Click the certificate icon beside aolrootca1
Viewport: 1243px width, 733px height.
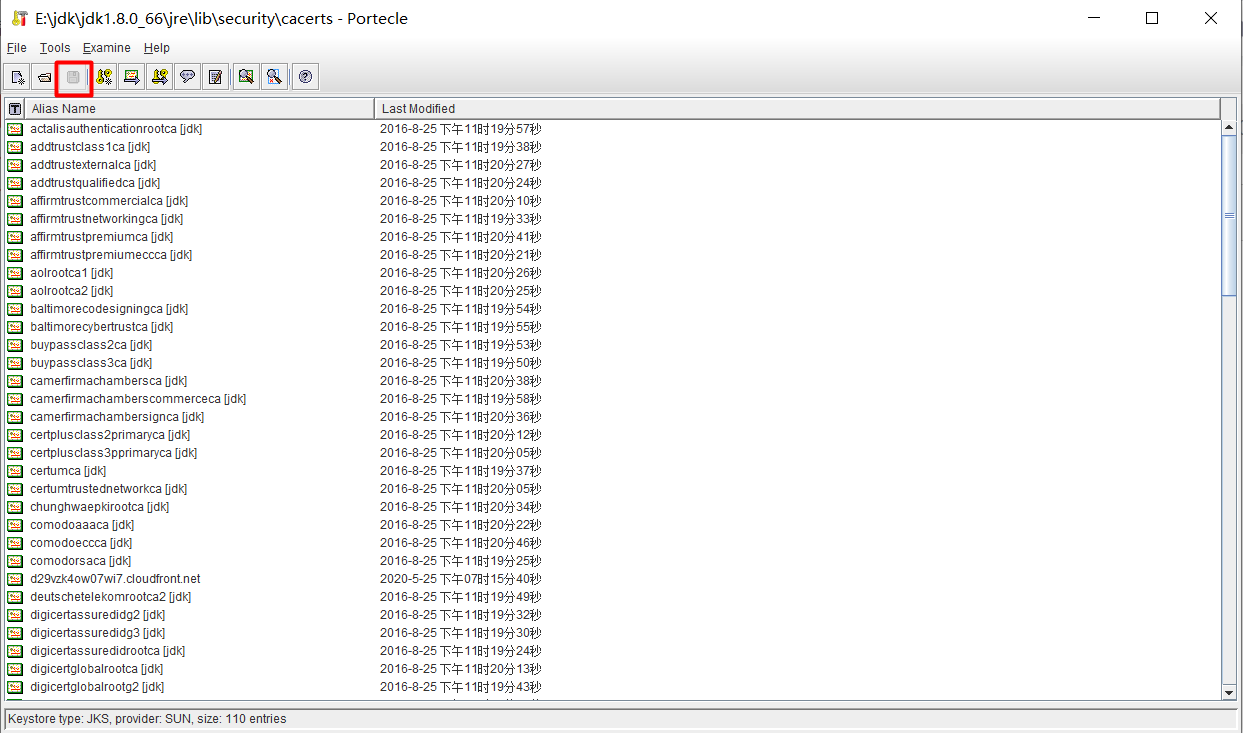14,272
